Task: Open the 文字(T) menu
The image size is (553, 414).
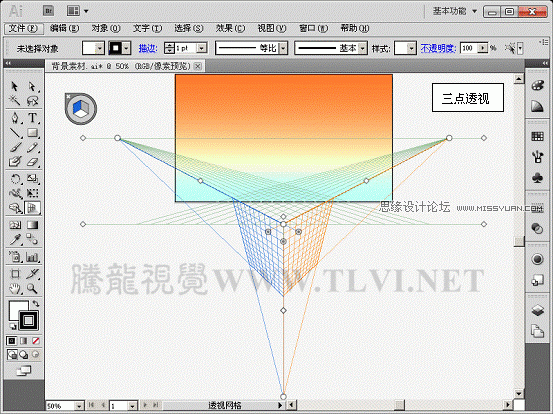Action: pyautogui.click(x=147, y=29)
